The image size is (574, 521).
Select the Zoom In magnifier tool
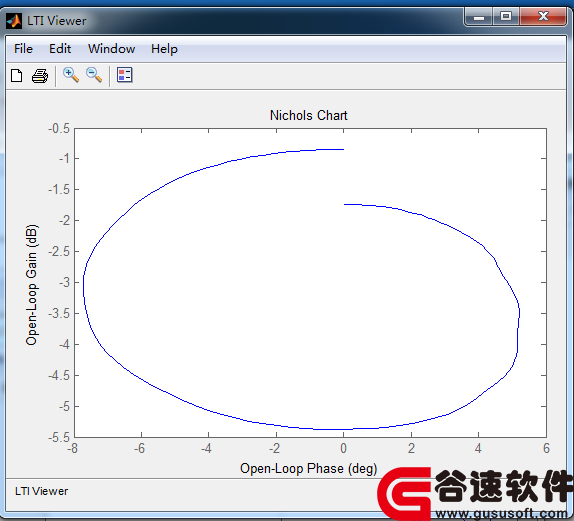coord(71,75)
